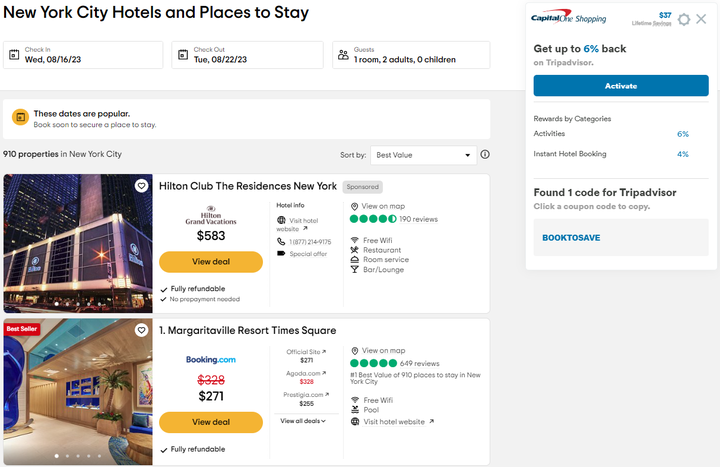720x467 pixels.
Task: Click the Hilton phone number icon
Action: [x=282, y=241]
